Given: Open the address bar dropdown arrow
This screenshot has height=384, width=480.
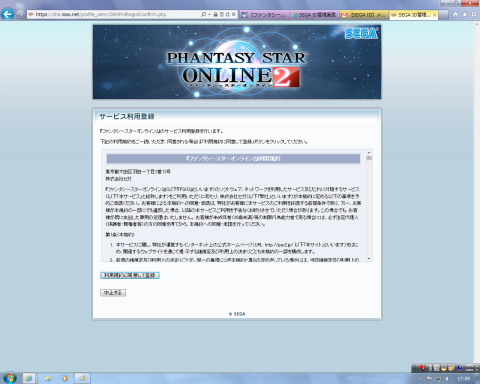Looking at the screenshot, I should tap(209, 14).
